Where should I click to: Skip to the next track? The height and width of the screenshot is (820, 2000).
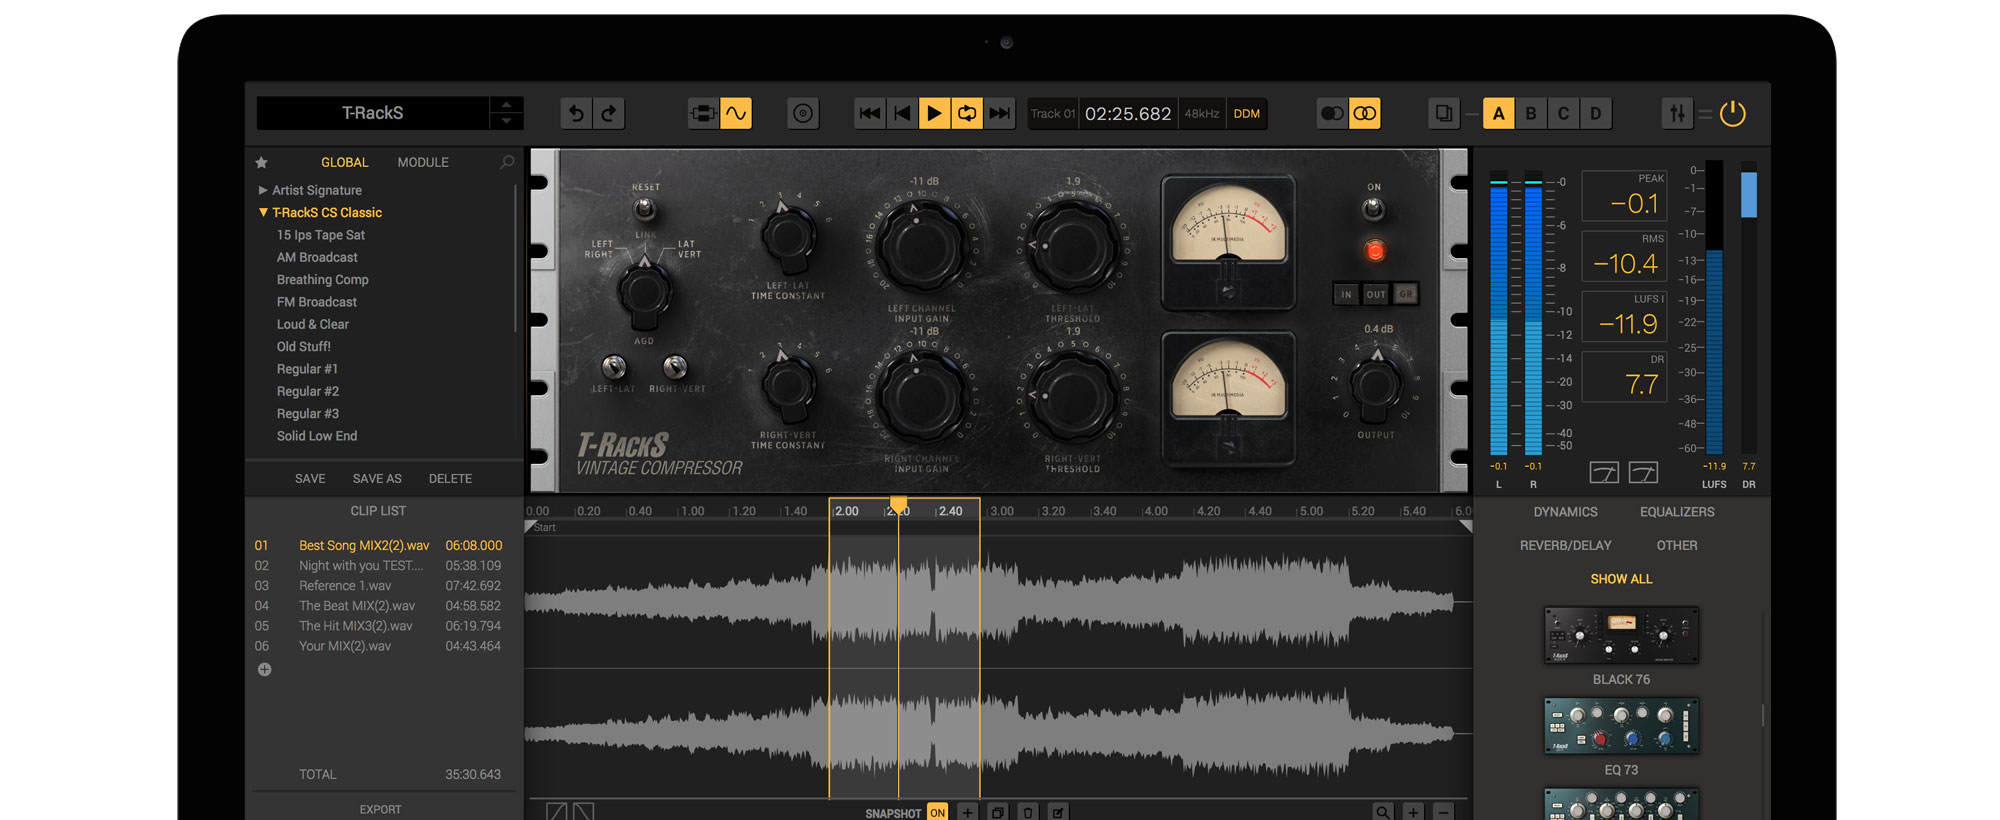coord(999,114)
